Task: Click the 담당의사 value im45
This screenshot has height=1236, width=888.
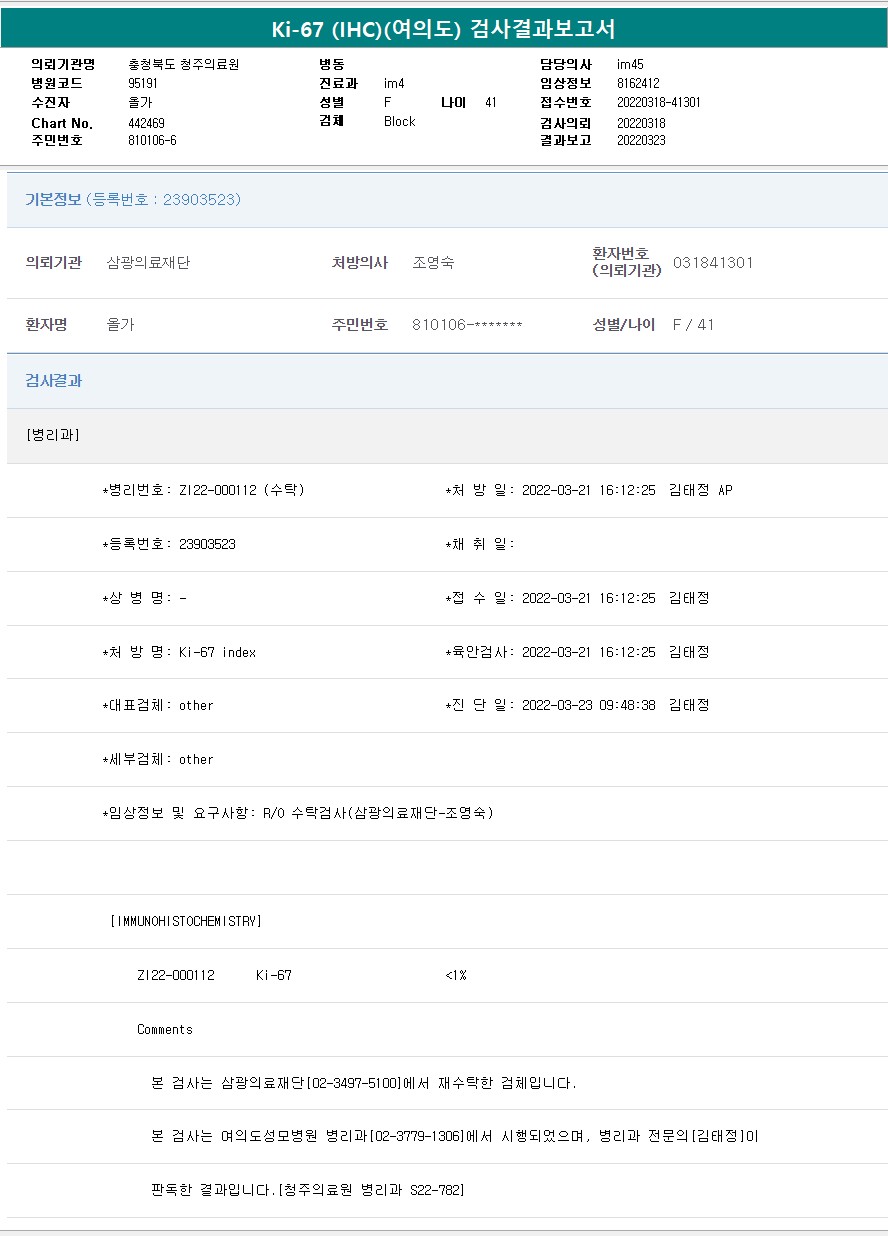Action: tap(630, 65)
